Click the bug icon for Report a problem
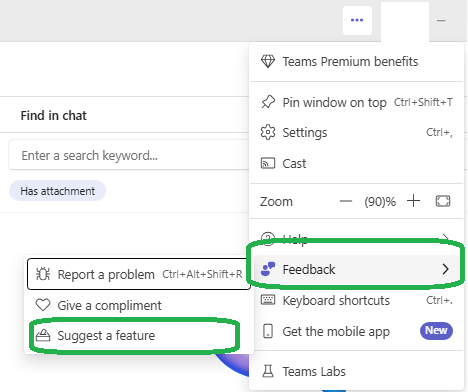The image size is (468, 392). pos(43,274)
